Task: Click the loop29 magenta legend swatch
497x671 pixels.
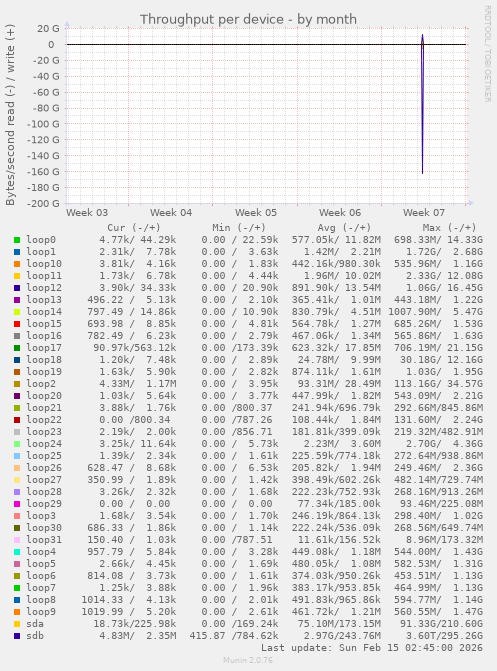Action: pos(17,504)
